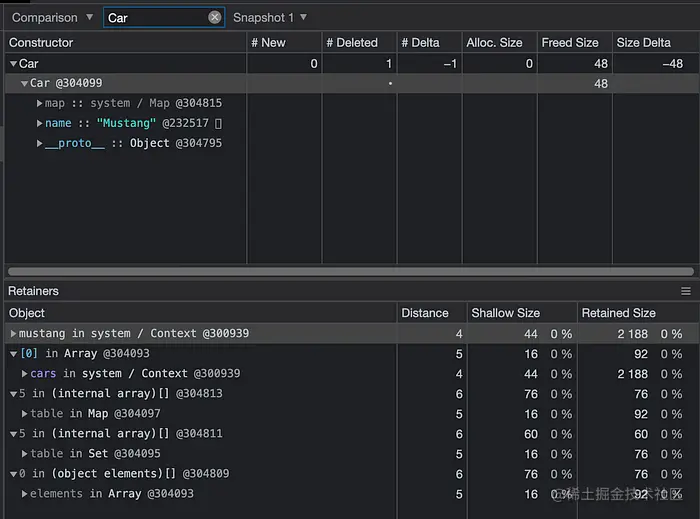Sort by # New column
700x519 pixels.
pos(284,42)
